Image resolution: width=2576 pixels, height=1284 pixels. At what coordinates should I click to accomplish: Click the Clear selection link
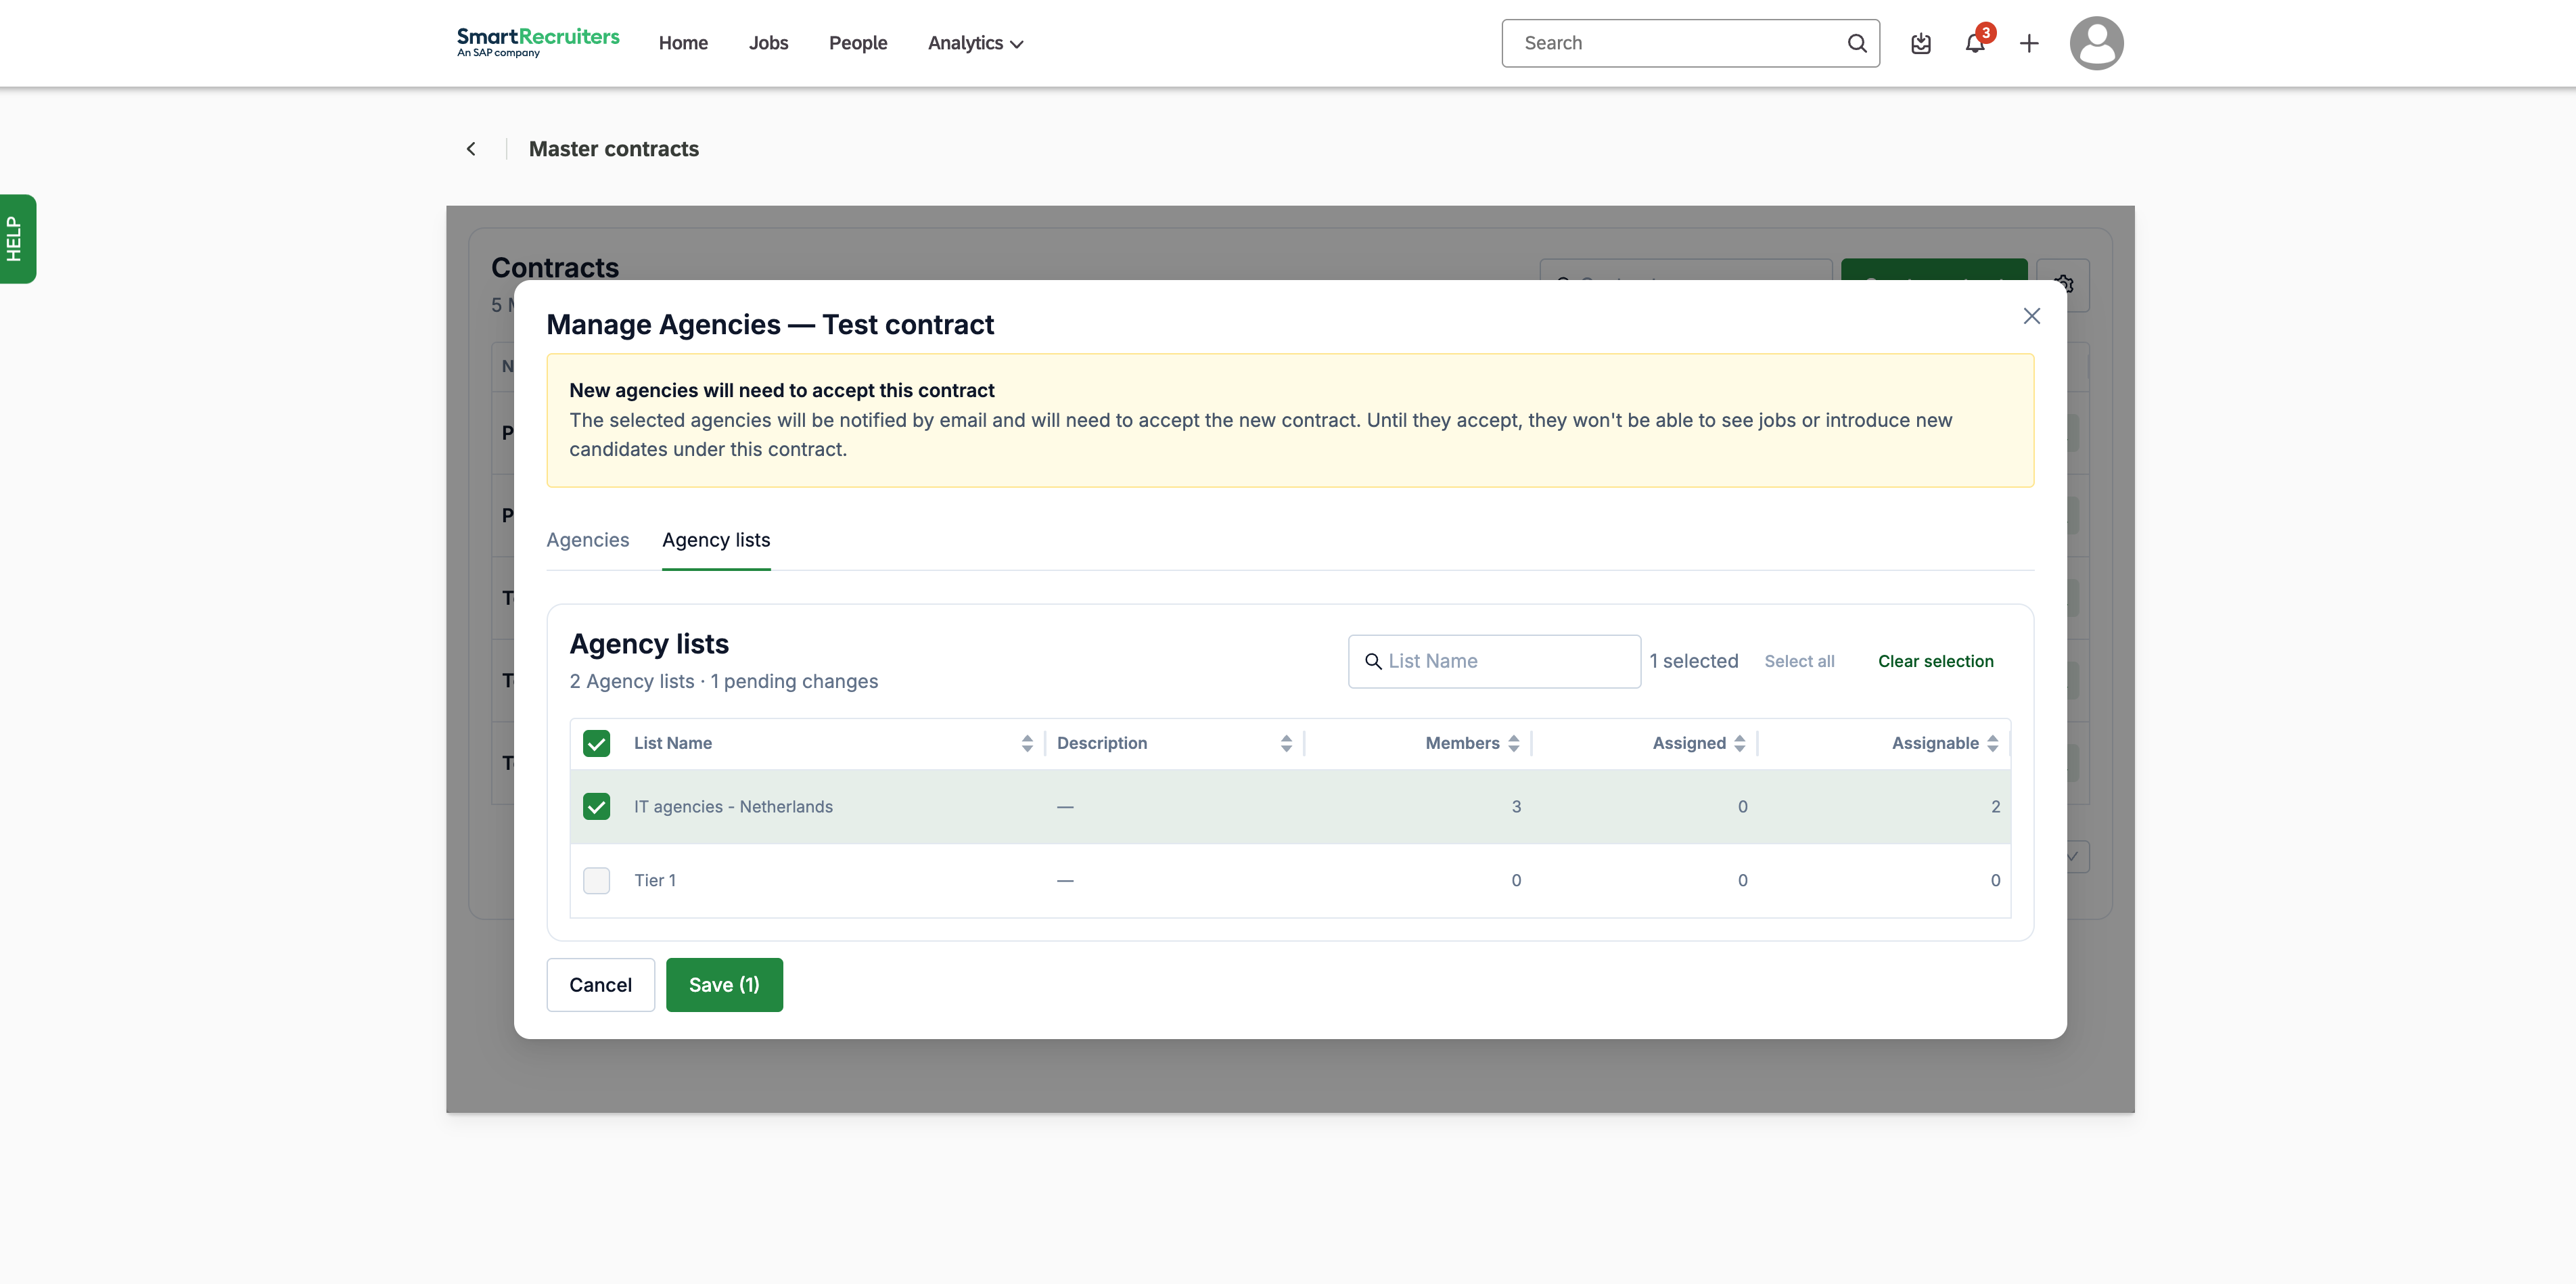coord(1935,661)
